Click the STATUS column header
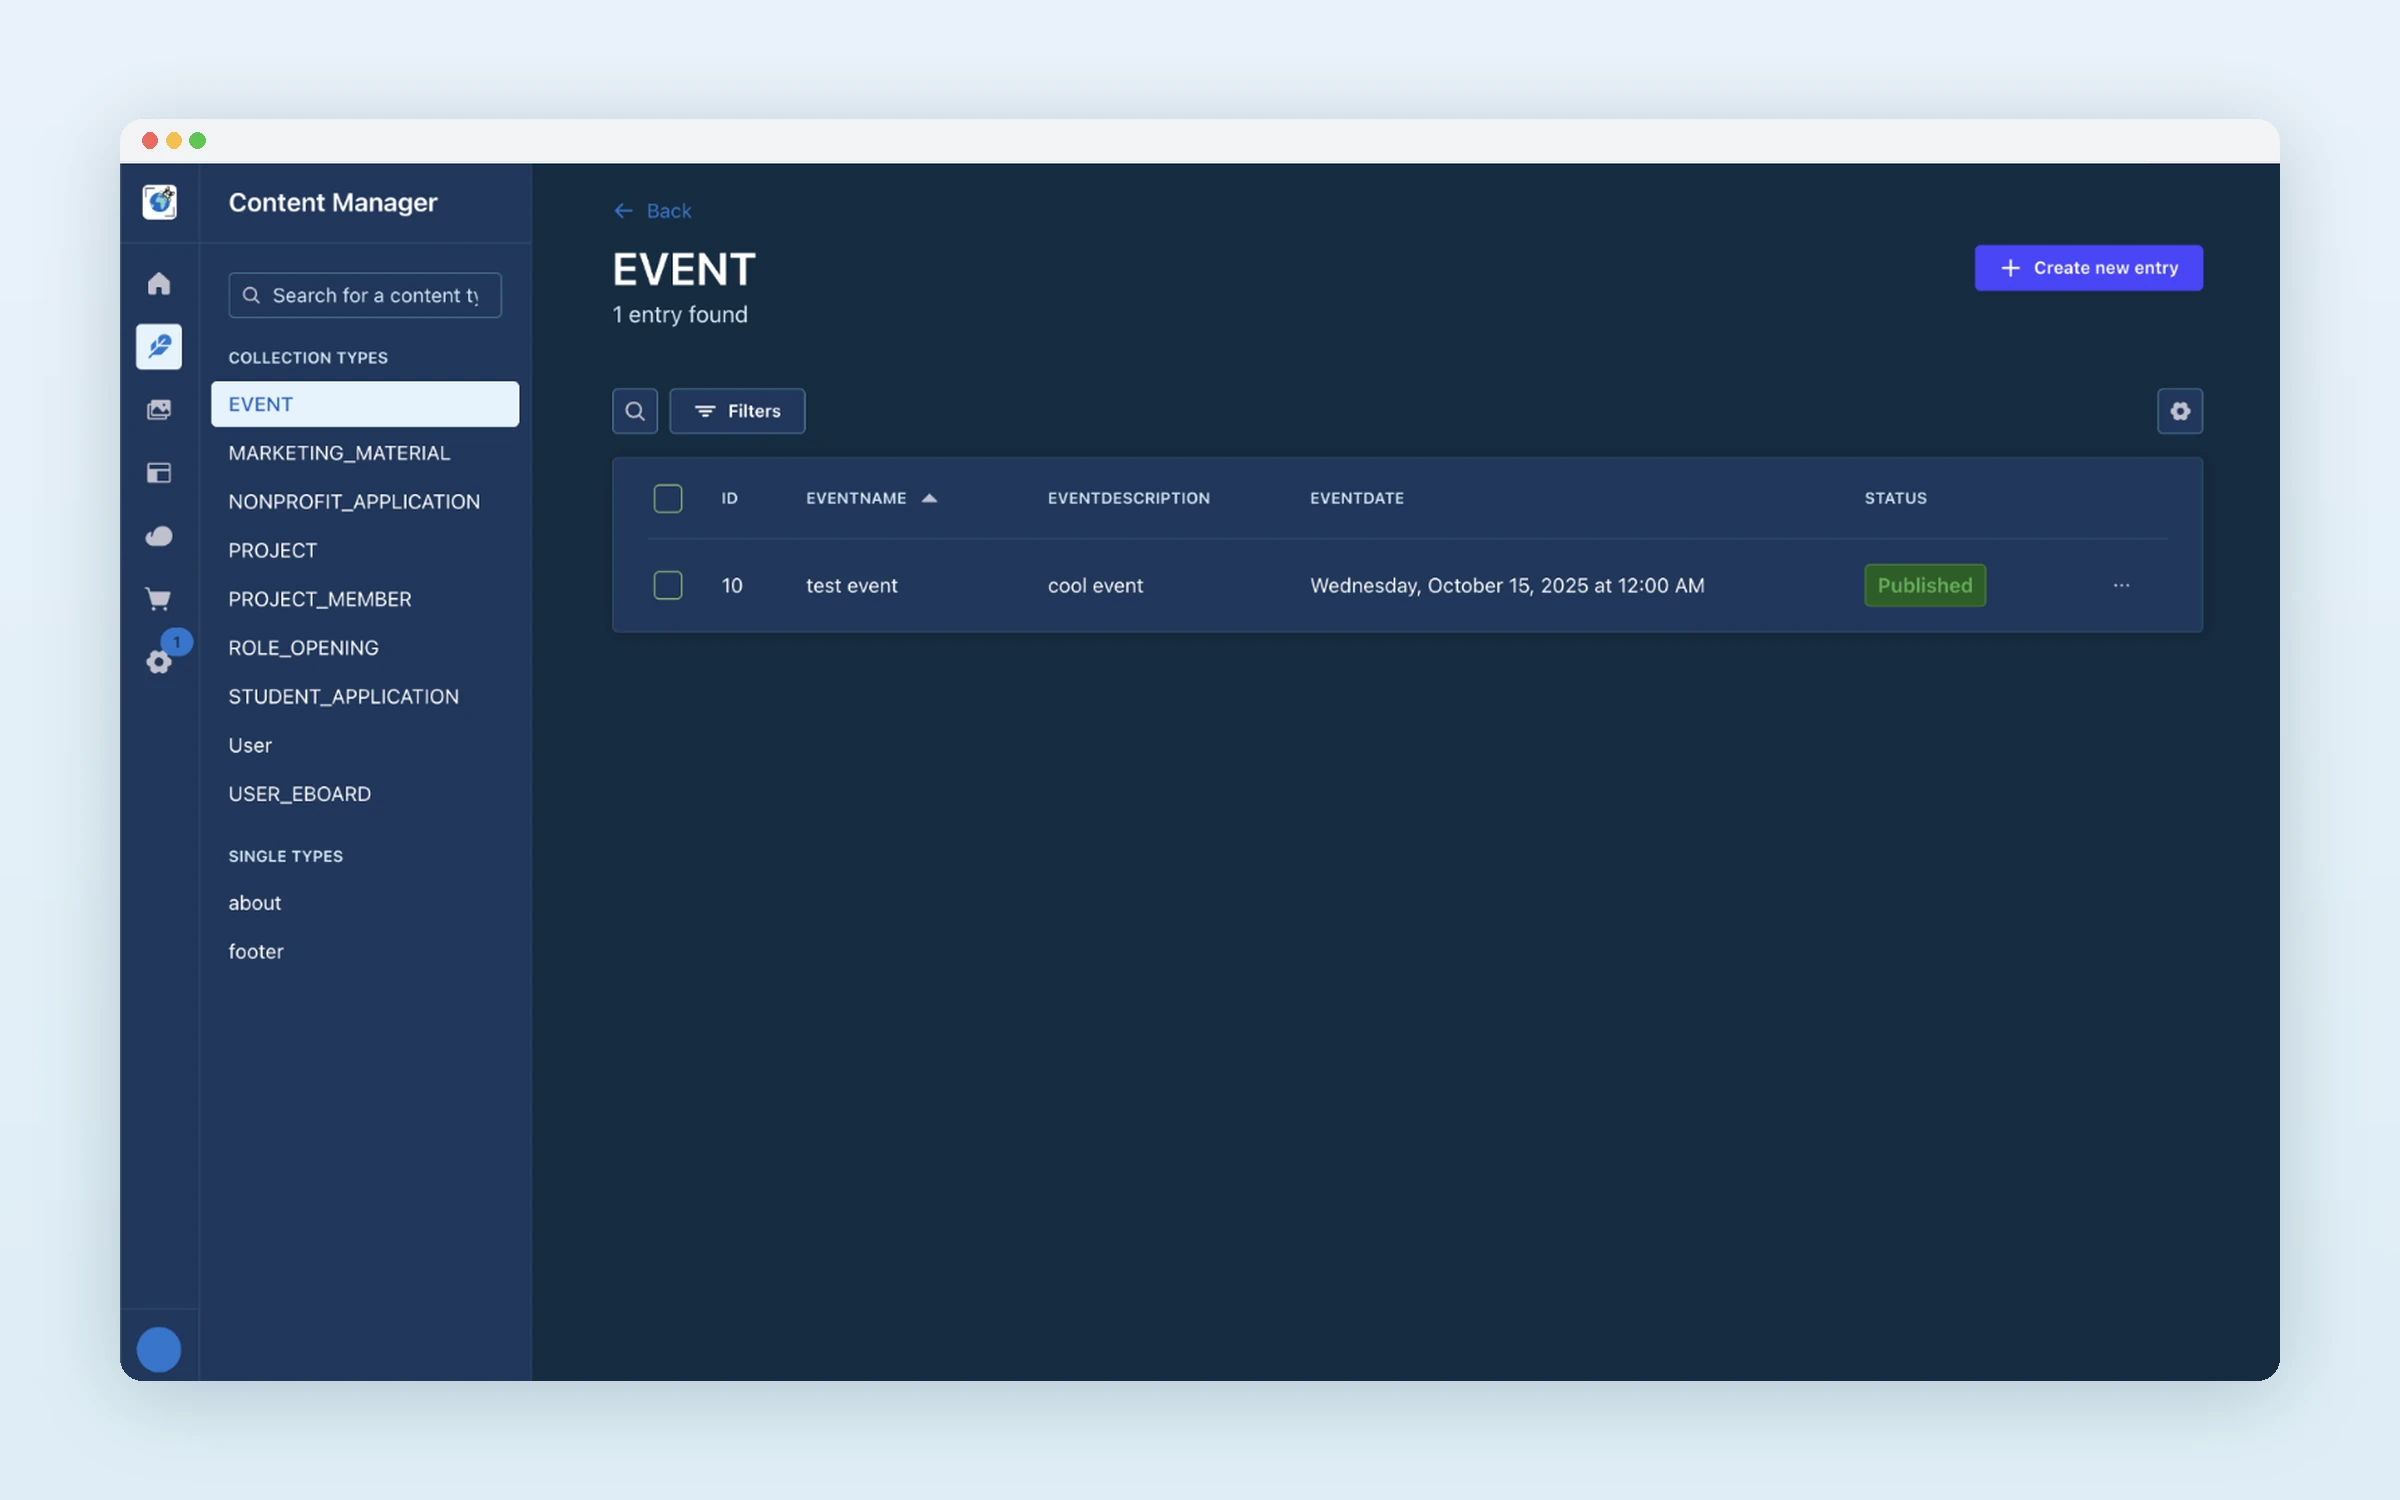2400x1500 pixels. pyautogui.click(x=1895, y=498)
